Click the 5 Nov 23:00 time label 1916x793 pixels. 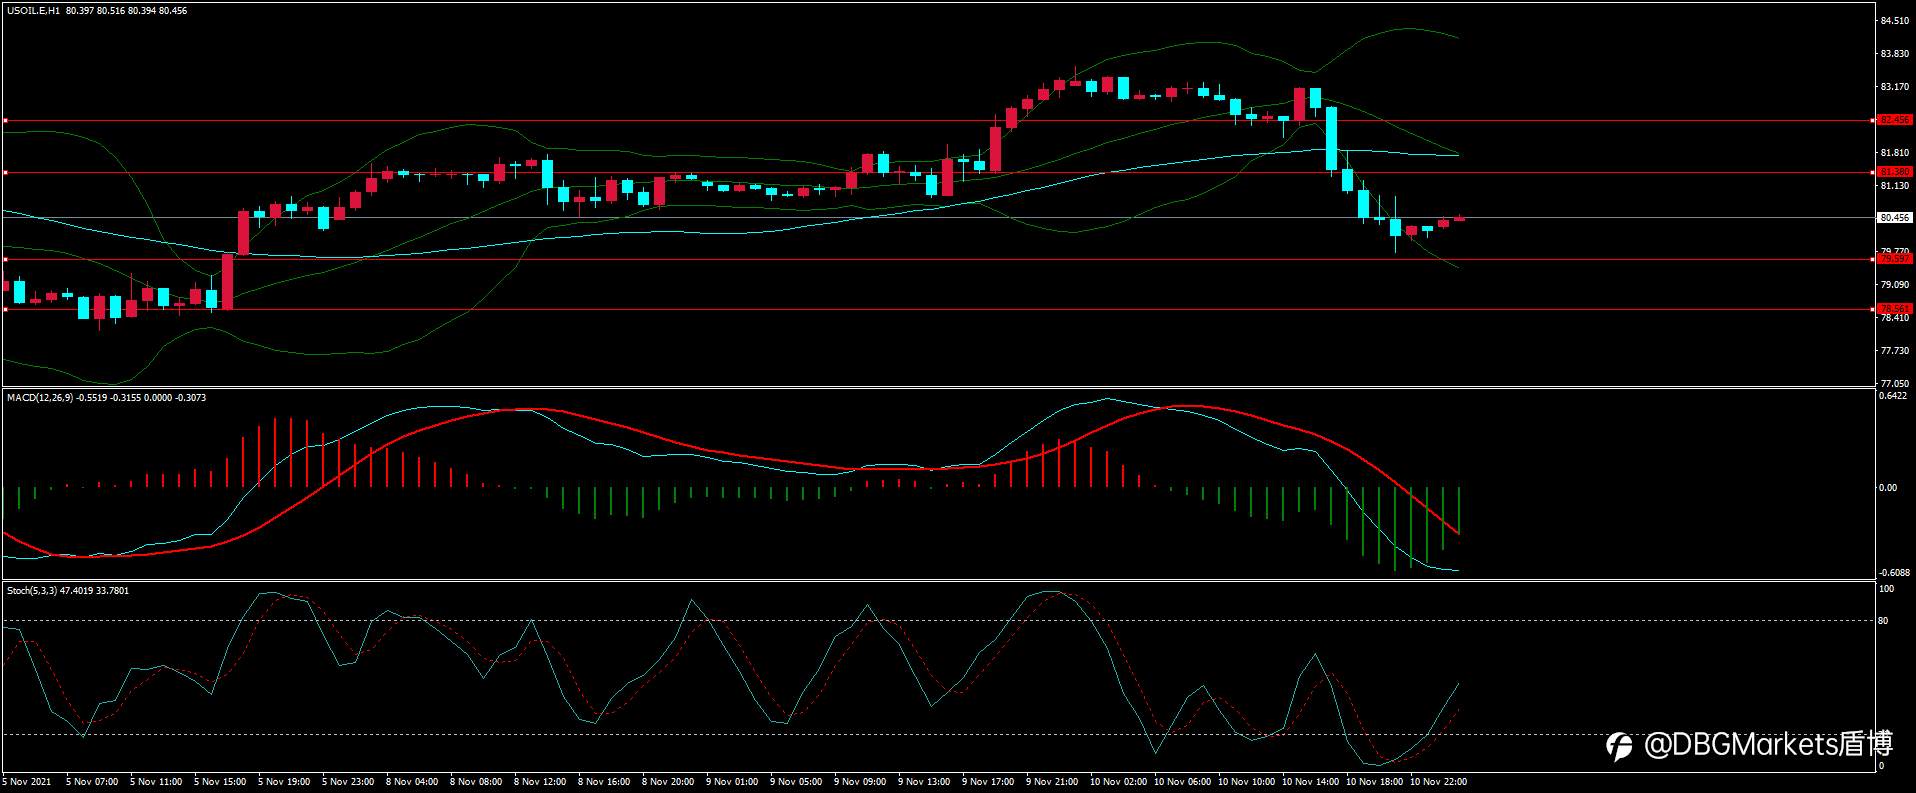pos(348,782)
